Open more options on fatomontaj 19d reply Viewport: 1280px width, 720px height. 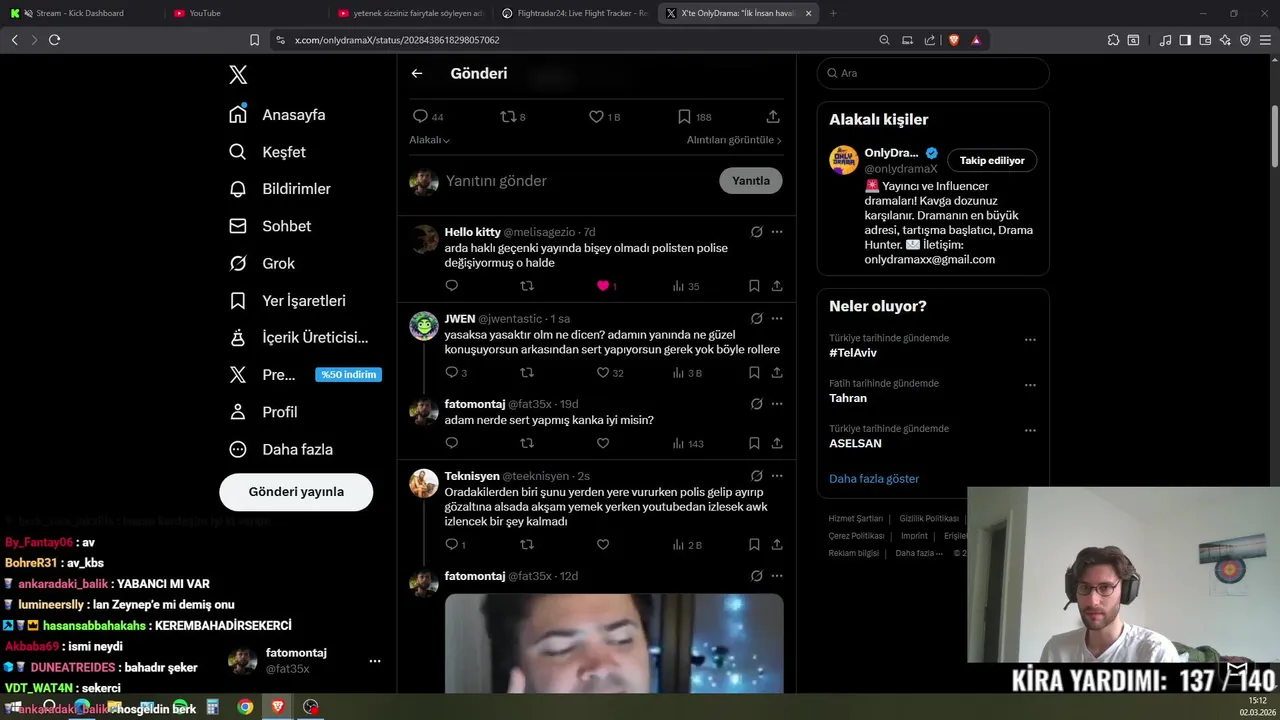[x=777, y=404]
